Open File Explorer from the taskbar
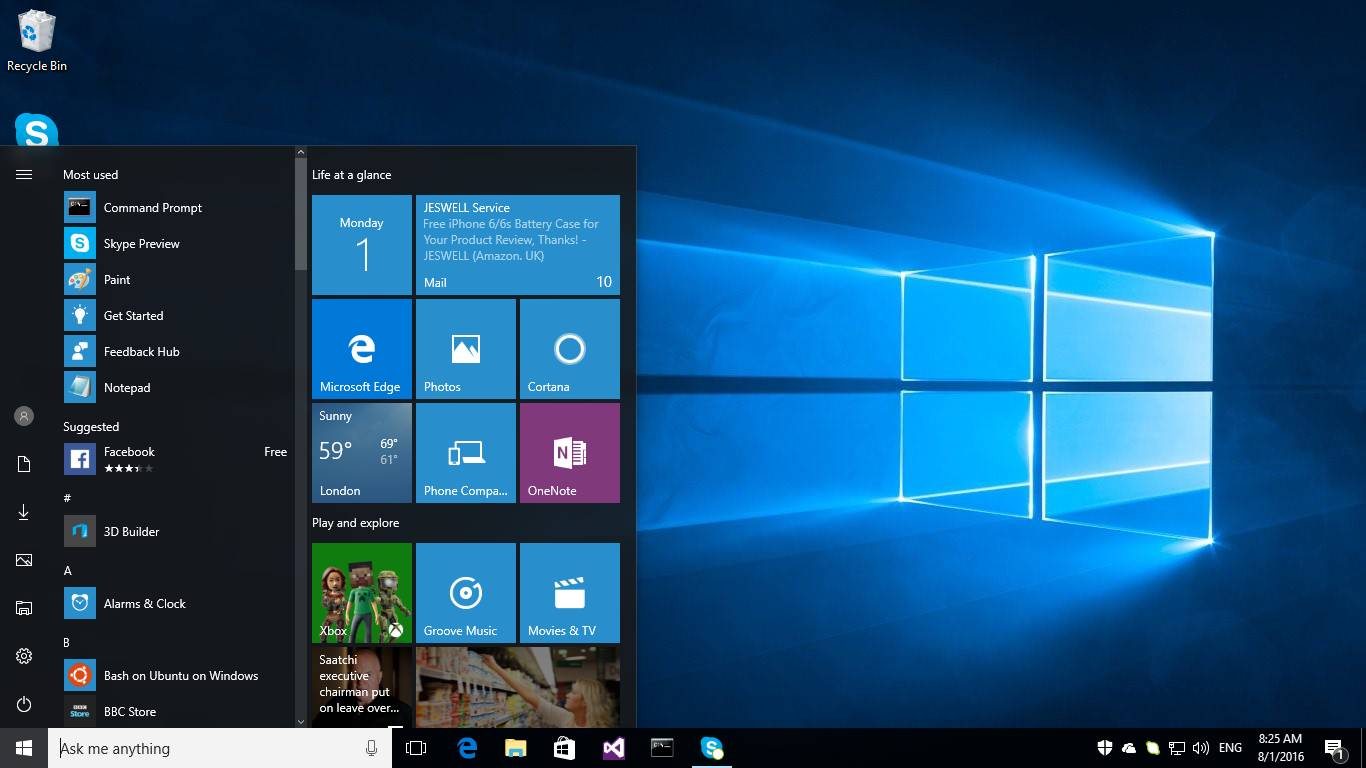The width and height of the screenshot is (1366, 768). coord(515,748)
